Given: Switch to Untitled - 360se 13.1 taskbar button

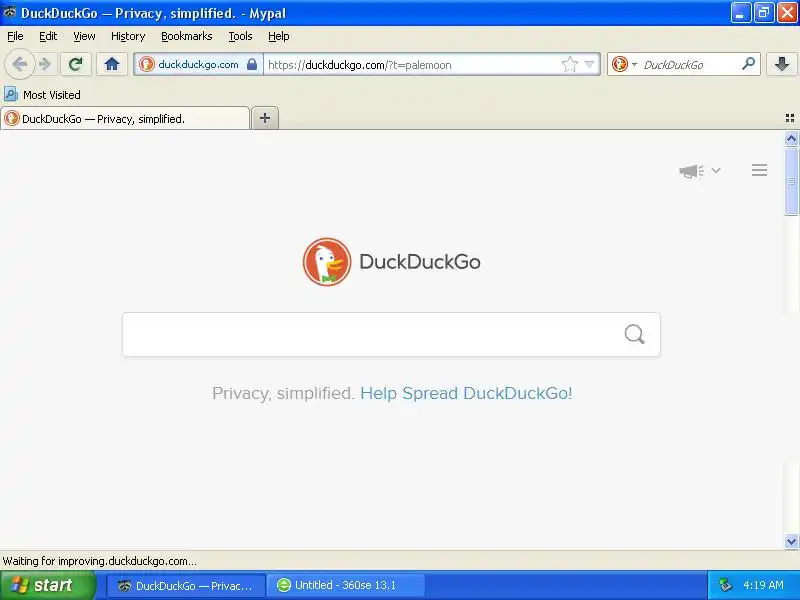Looking at the screenshot, I should coord(346,585).
